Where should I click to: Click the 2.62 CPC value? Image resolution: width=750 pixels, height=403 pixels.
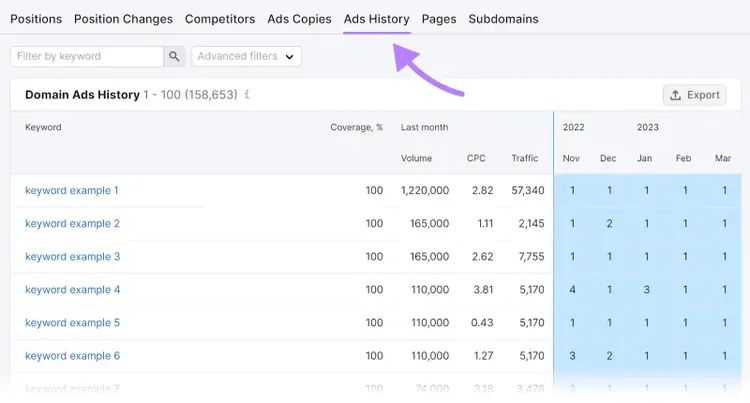[482, 256]
